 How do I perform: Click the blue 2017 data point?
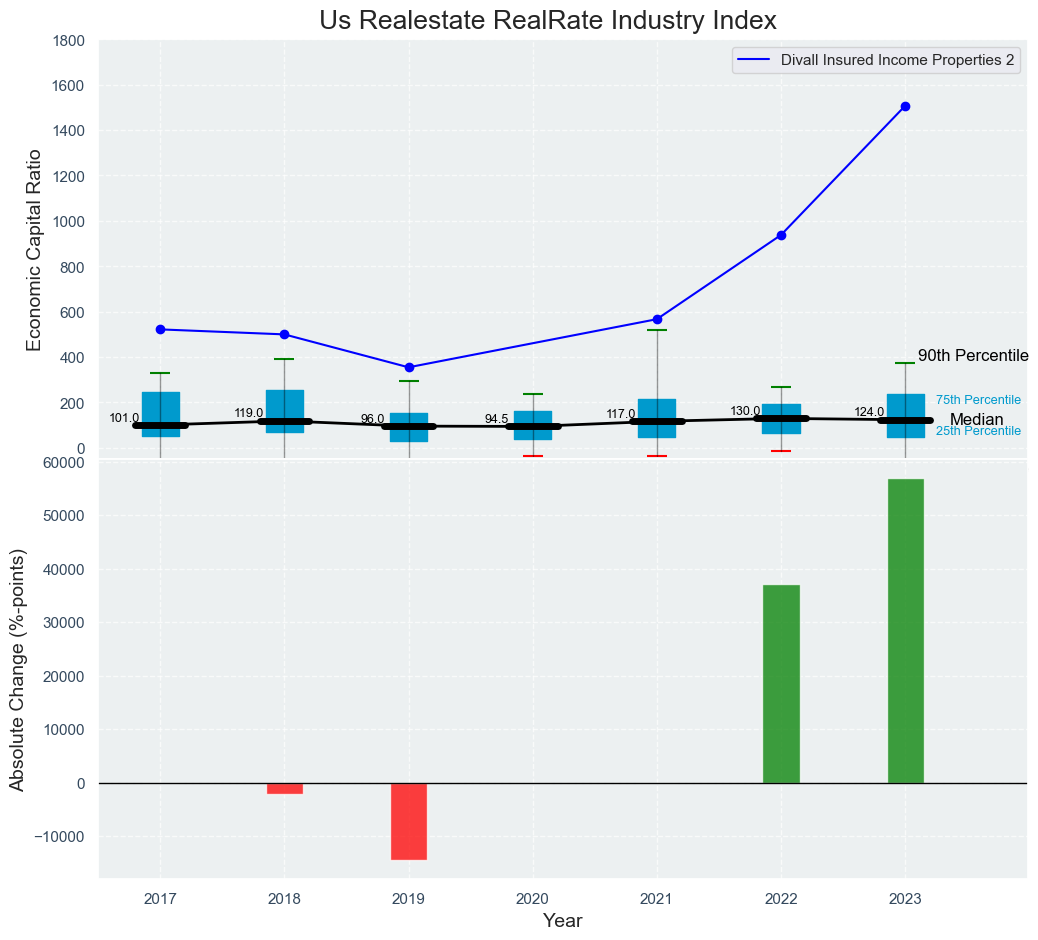[x=160, y=329]
